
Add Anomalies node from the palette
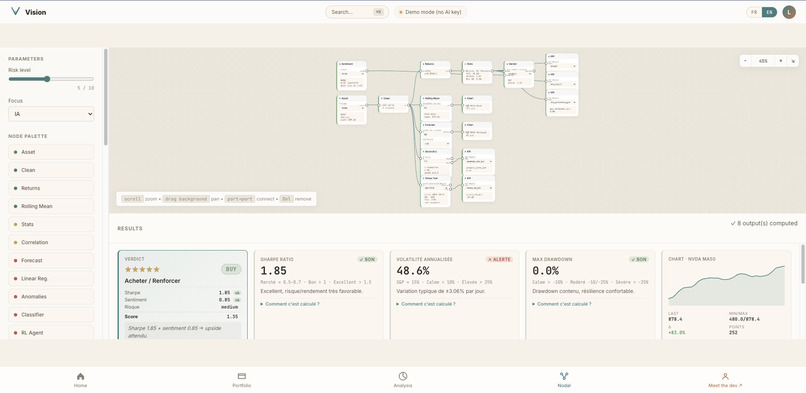click(x=51, y=296)
